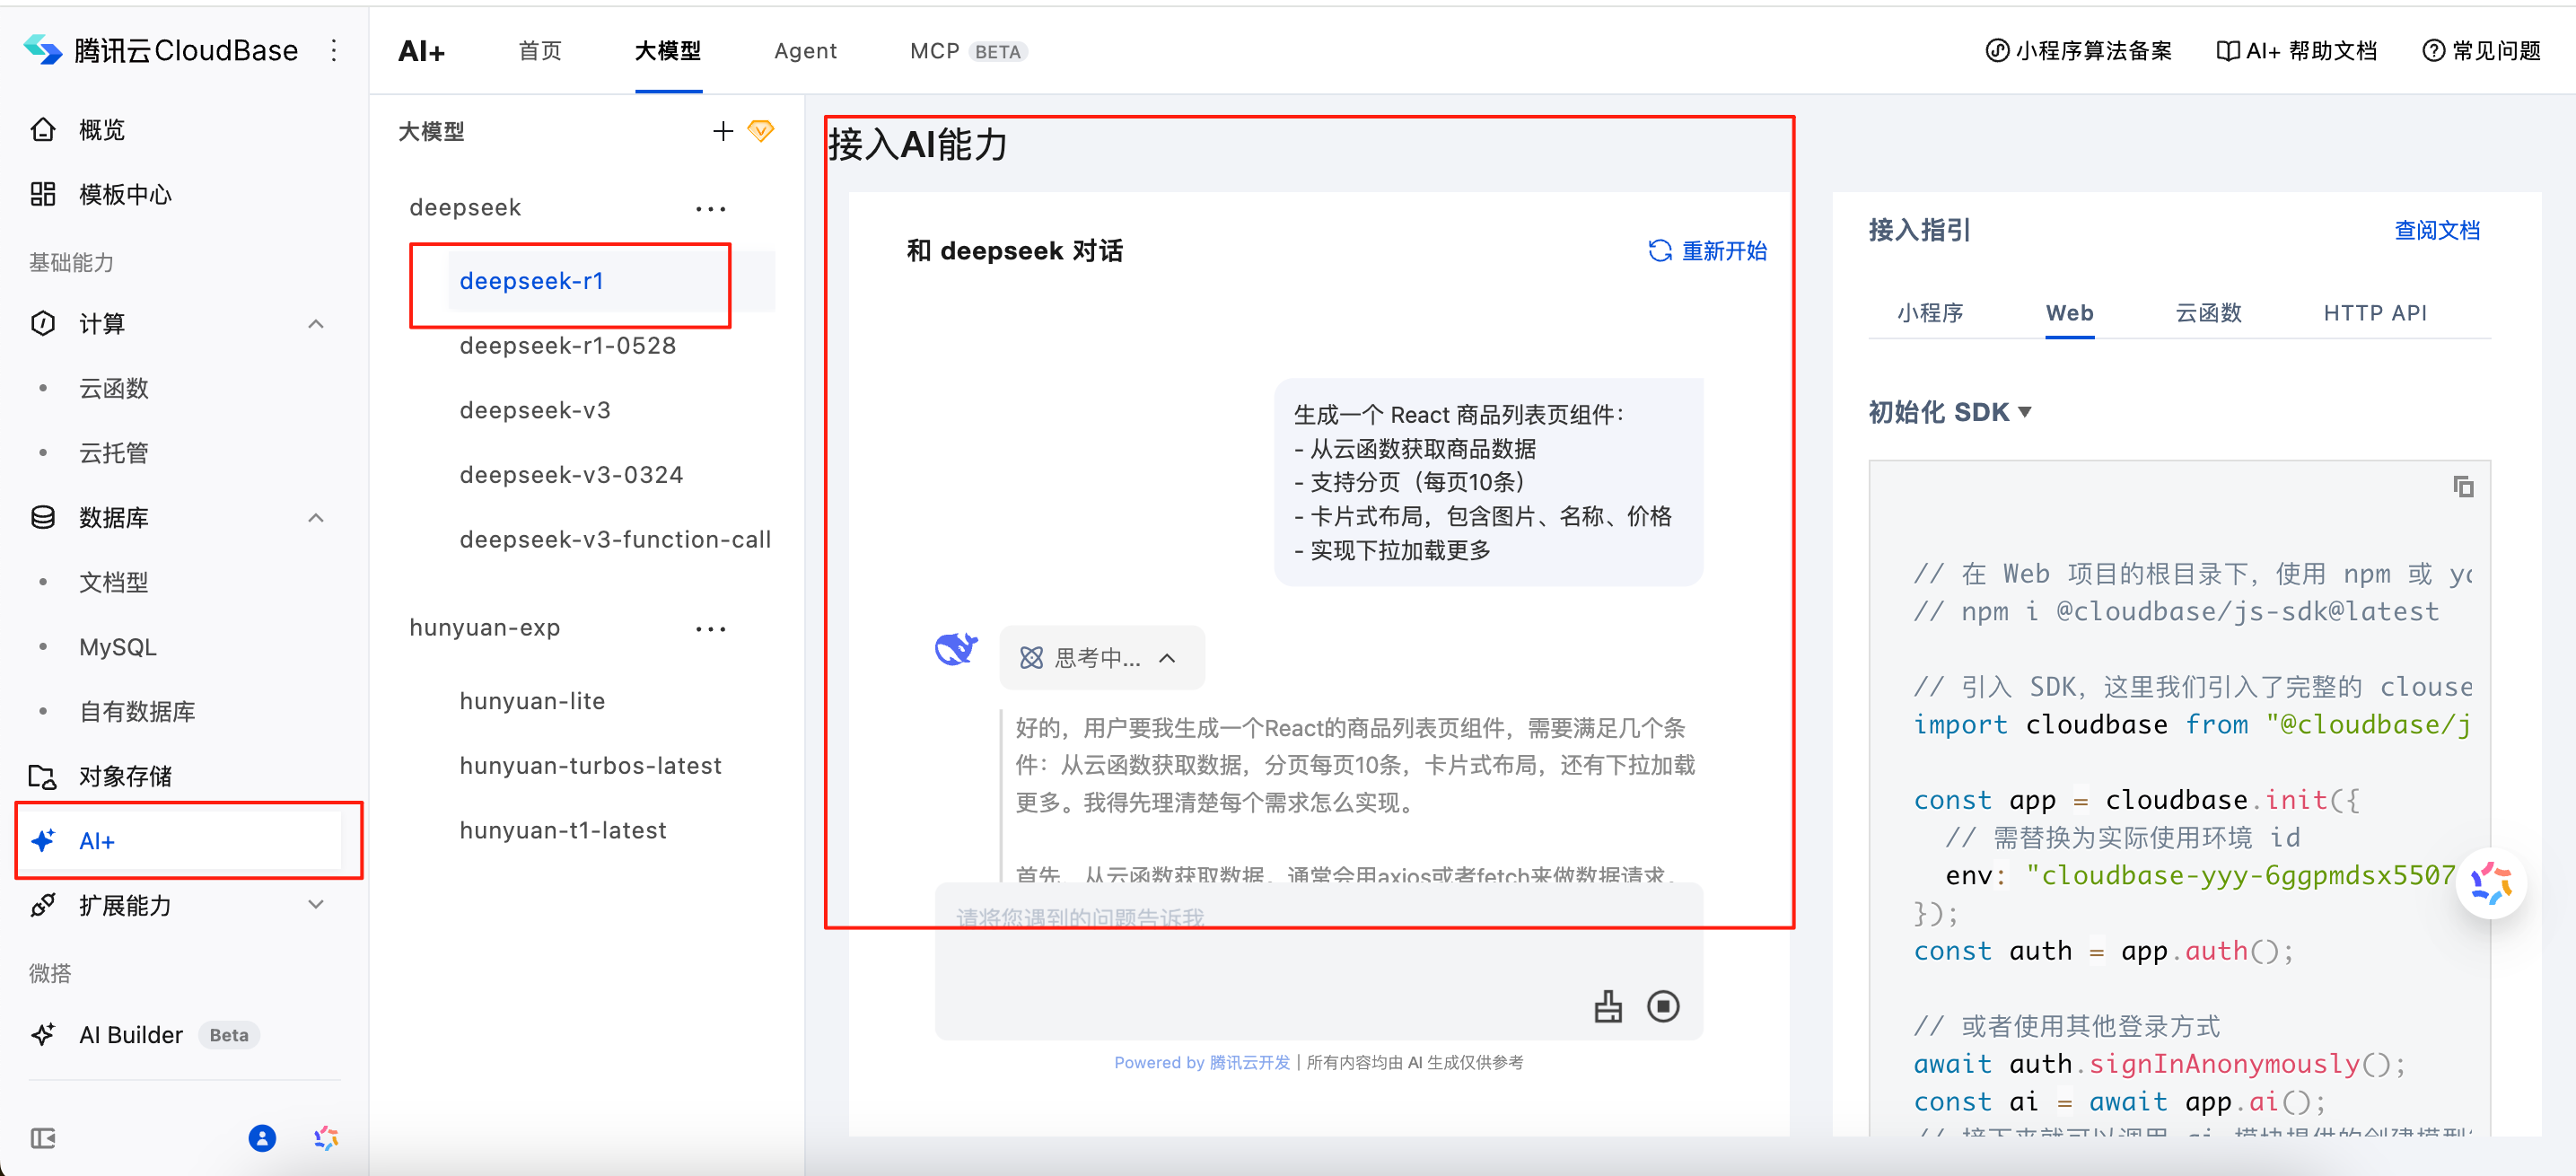This screenshot has height=1176, width=2576.
Task: Select hunyuan-lite model
Action: tap(532, 701)
